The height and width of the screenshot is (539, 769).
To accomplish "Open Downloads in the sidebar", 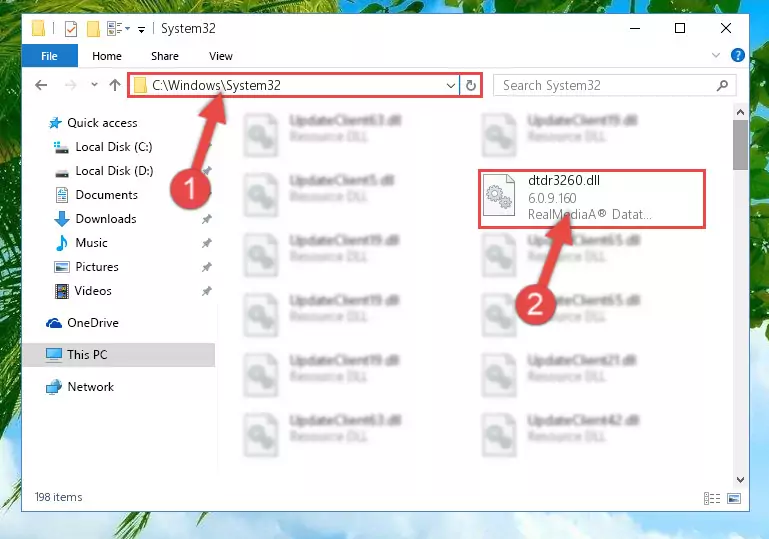I will 106,219.
